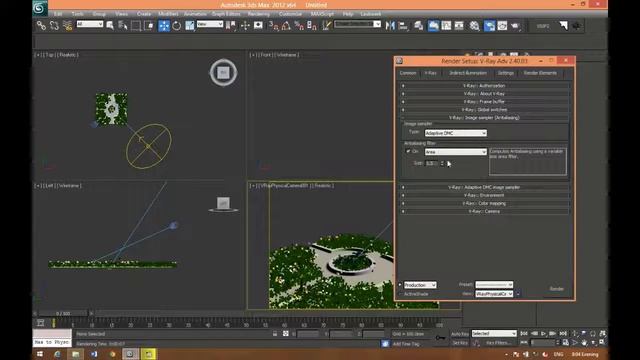Toggle the Spinner Snap icon
This screenshot has height=360, width=640.
(312, 26)
